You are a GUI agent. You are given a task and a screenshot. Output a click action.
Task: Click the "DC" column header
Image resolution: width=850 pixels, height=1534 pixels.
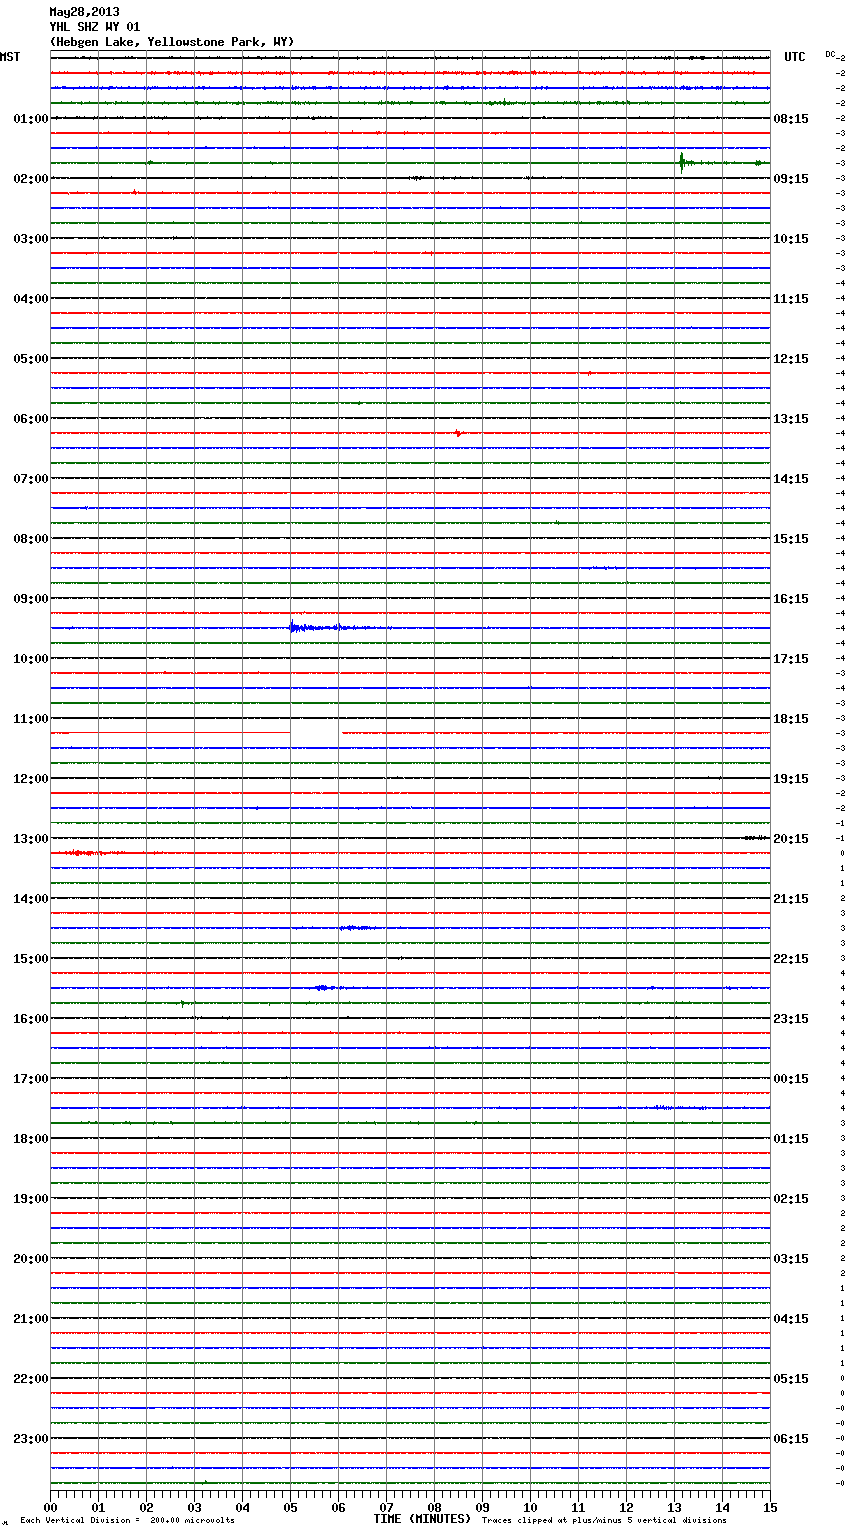[830, 54]
